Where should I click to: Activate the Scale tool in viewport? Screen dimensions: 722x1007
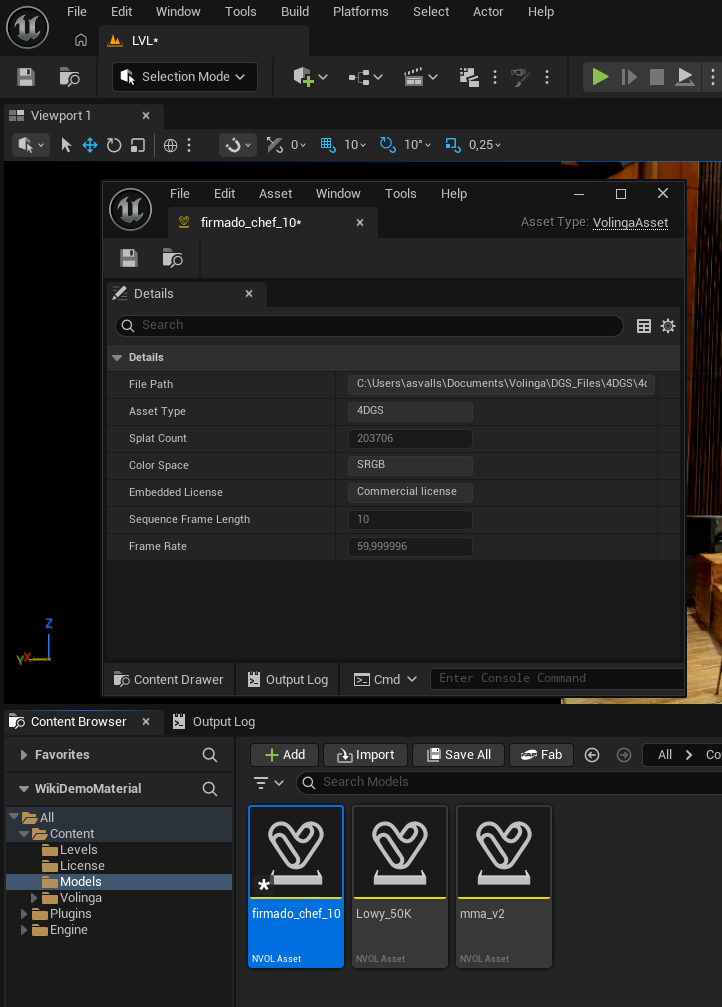pos(137,145)
